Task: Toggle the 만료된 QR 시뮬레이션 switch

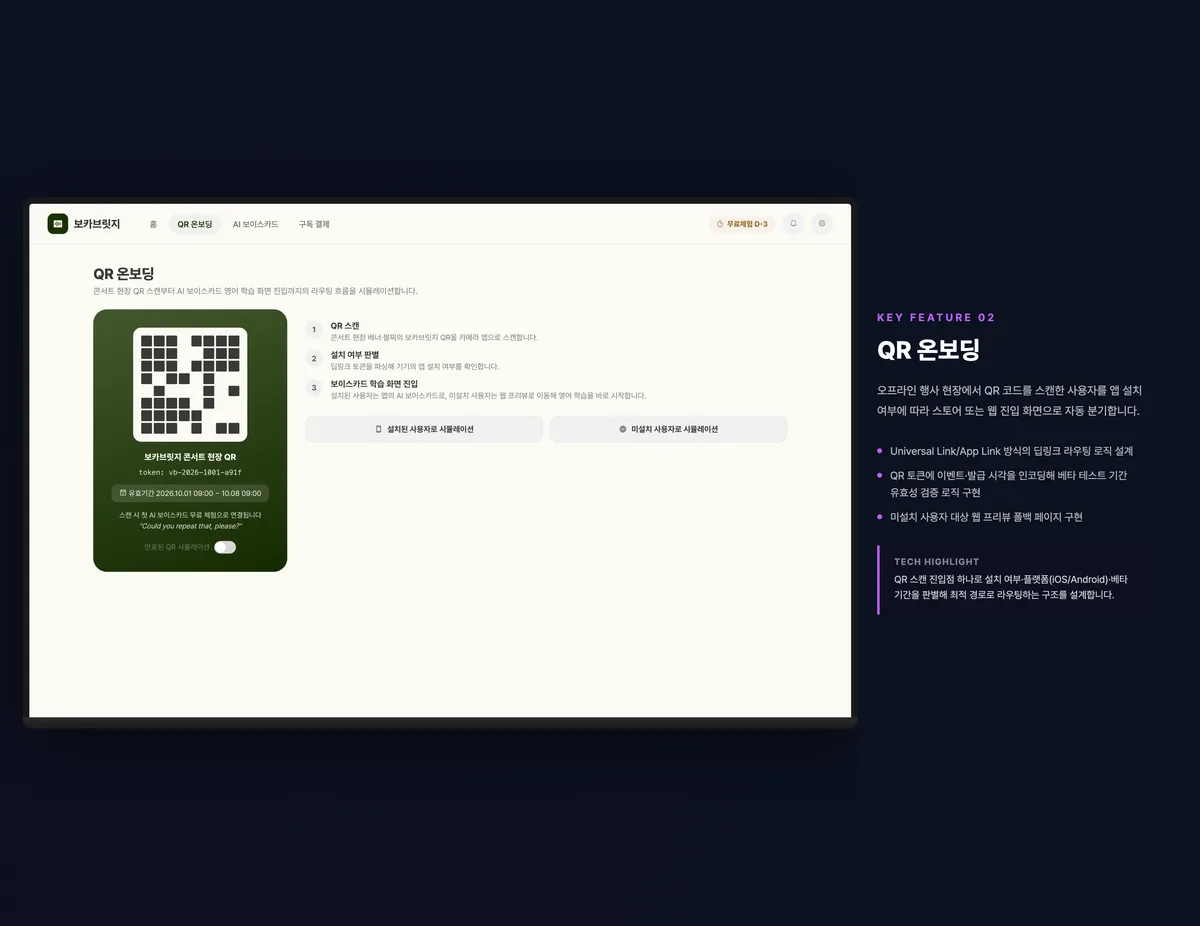Action: (225, 547)
